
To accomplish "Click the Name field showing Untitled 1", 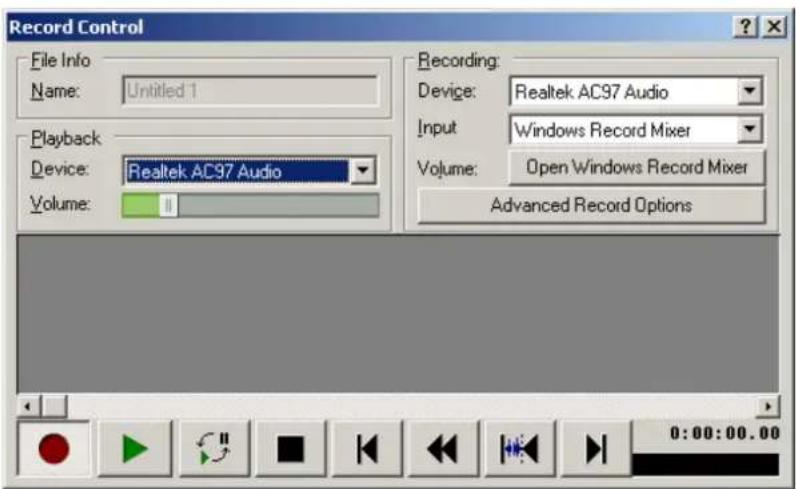I will (250, 91).
